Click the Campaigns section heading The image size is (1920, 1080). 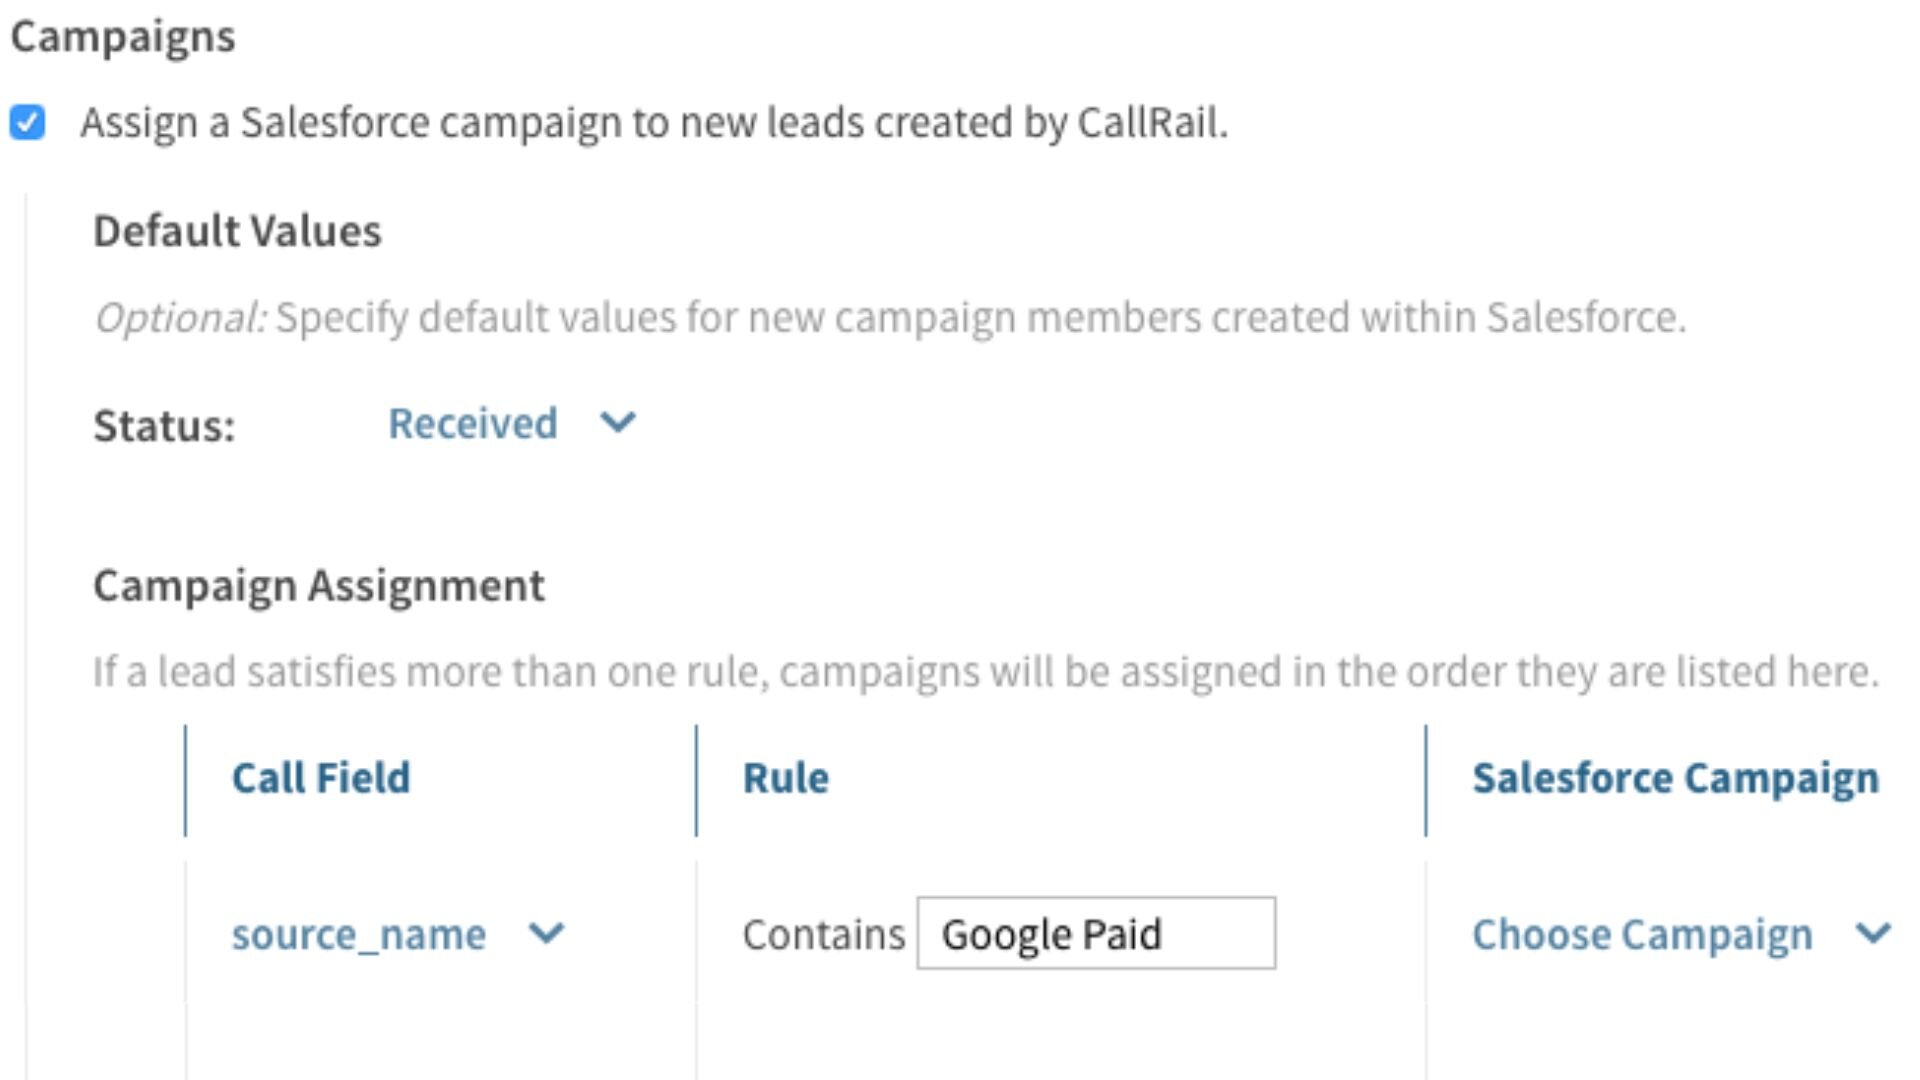(x=123, y=37)
